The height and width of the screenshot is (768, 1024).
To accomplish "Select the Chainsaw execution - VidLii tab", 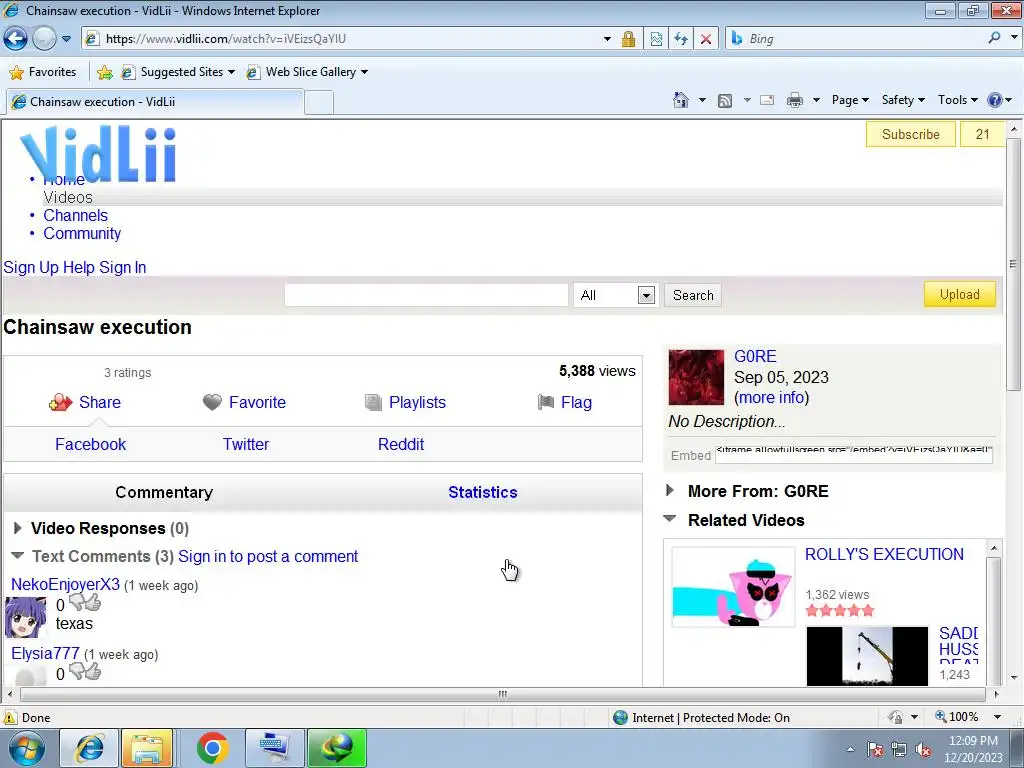I will coord(155,102).
